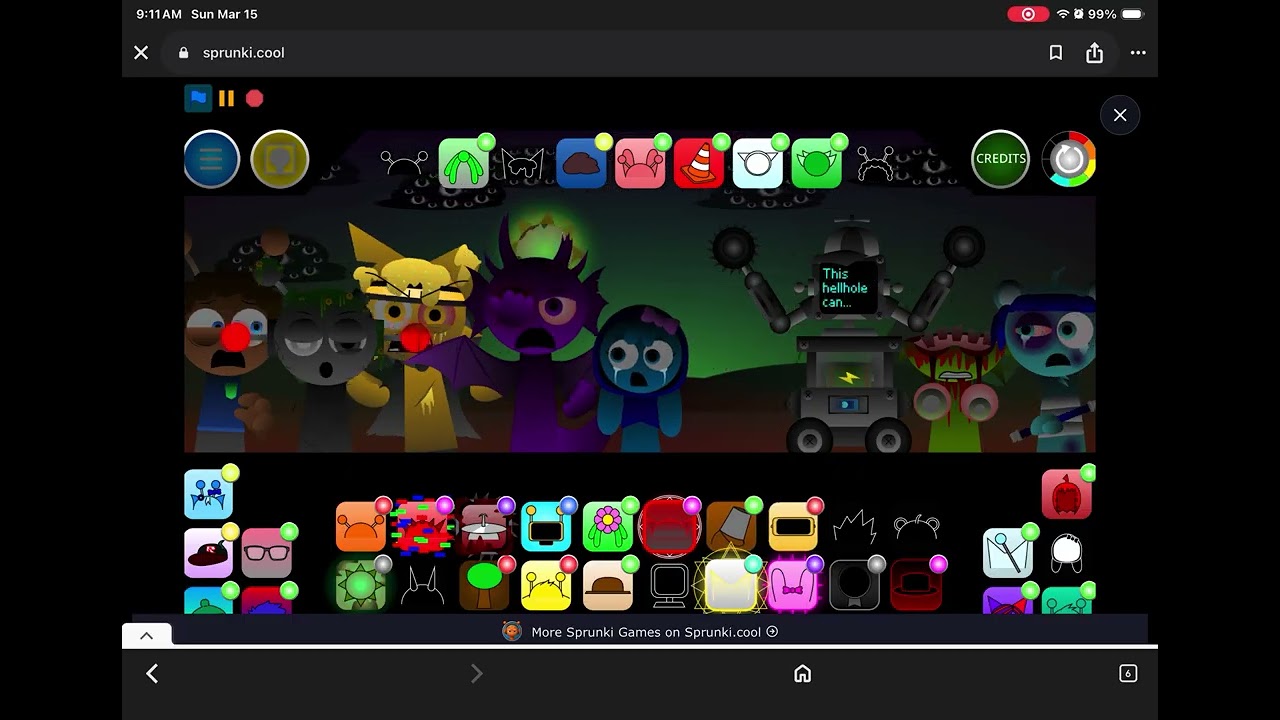1280x720 pixels.
Task: Select the white cat-ear outline icon
Action: coord(758,163)
